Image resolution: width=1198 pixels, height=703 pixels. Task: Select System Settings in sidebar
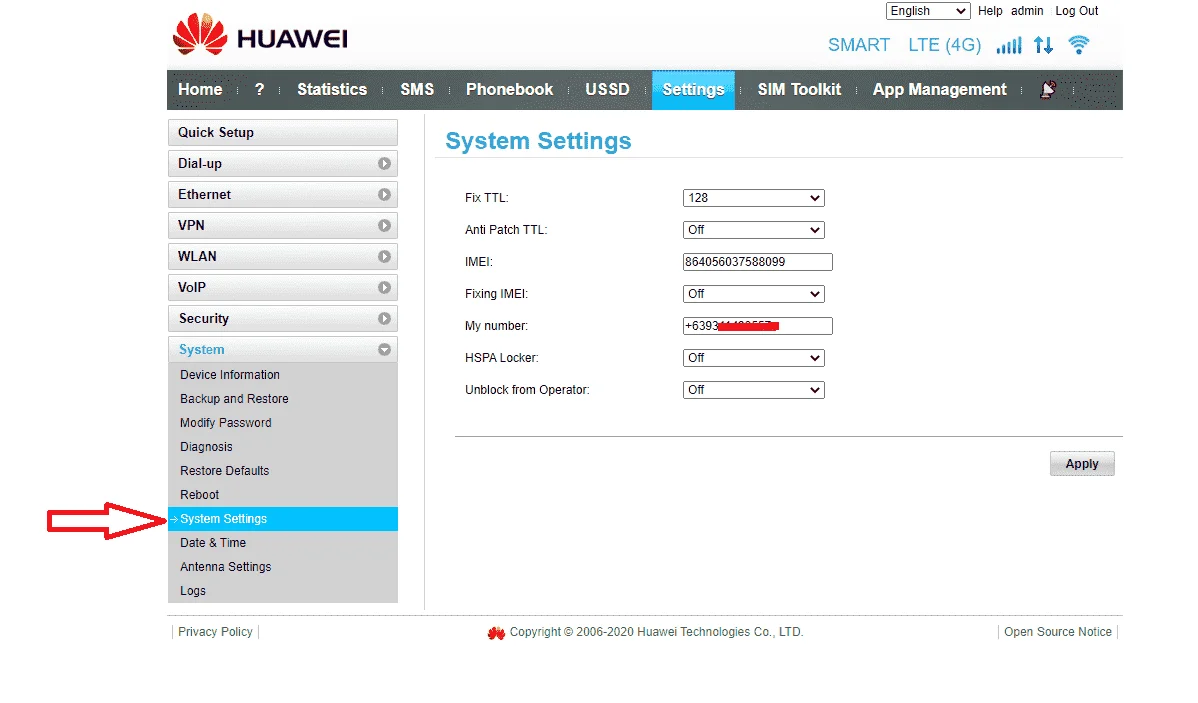tap(283, 519)
